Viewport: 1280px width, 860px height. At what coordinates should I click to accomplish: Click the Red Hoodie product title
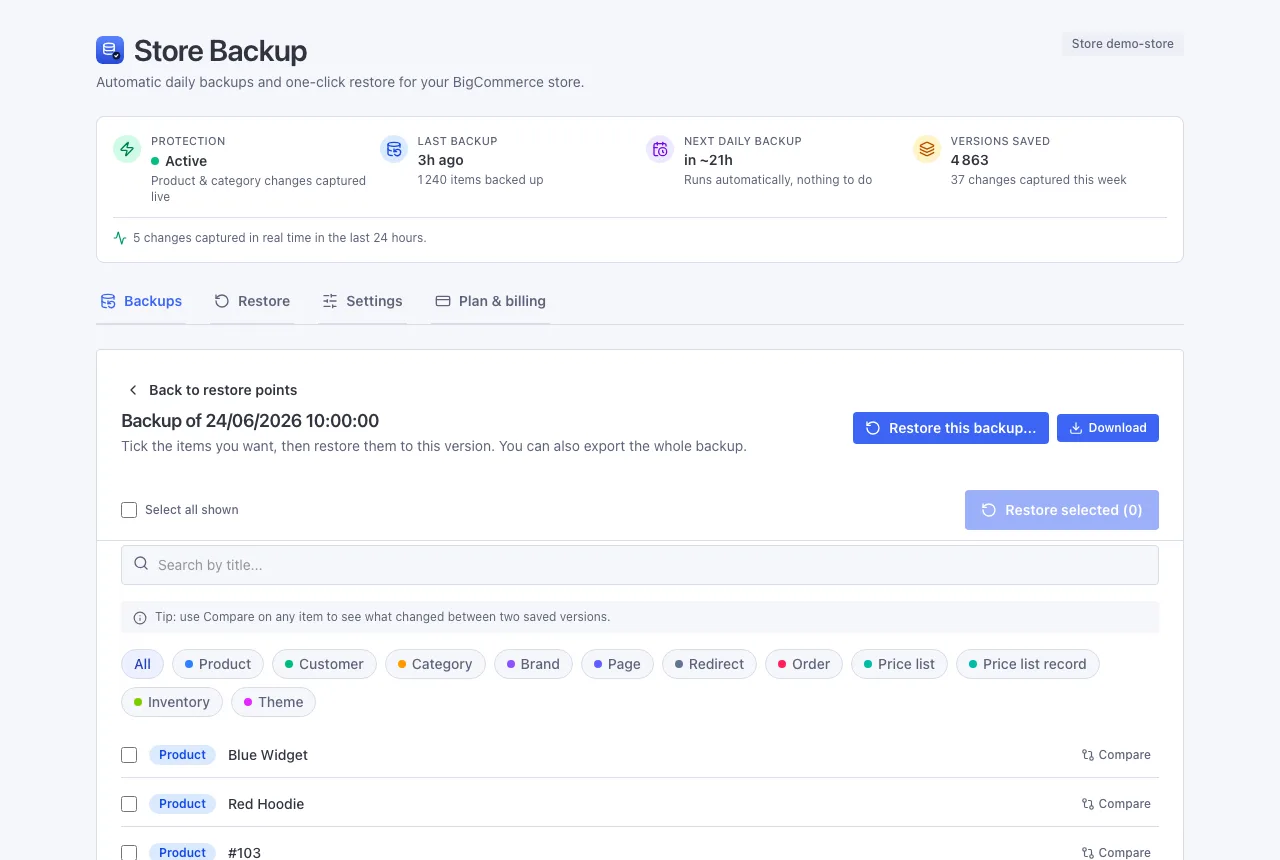tap(266, 804)
